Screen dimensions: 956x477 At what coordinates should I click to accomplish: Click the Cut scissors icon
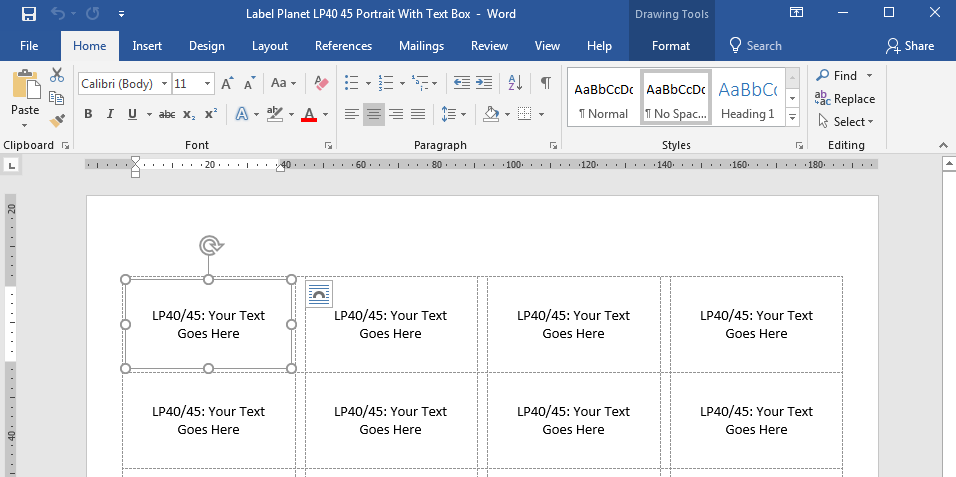tap(57, 75)
